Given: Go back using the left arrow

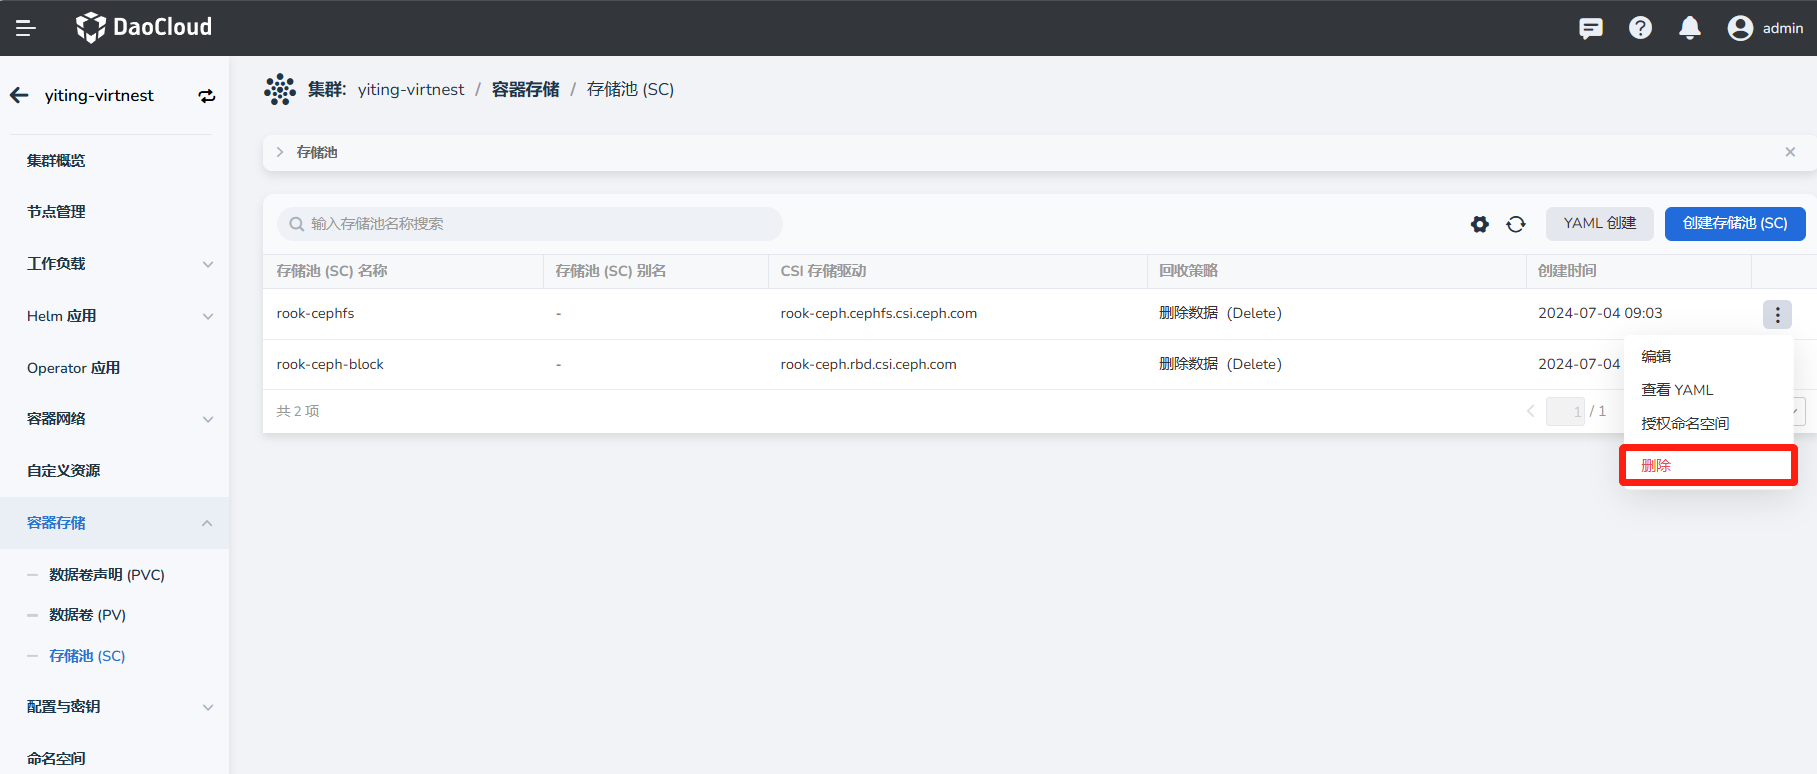Looking at the screenshot, I should [20, 96].
